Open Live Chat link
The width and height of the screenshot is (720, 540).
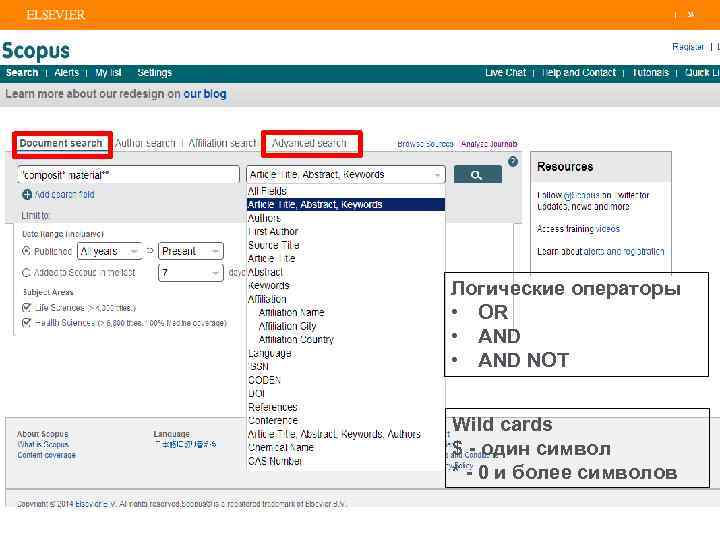tap(506, 73)
